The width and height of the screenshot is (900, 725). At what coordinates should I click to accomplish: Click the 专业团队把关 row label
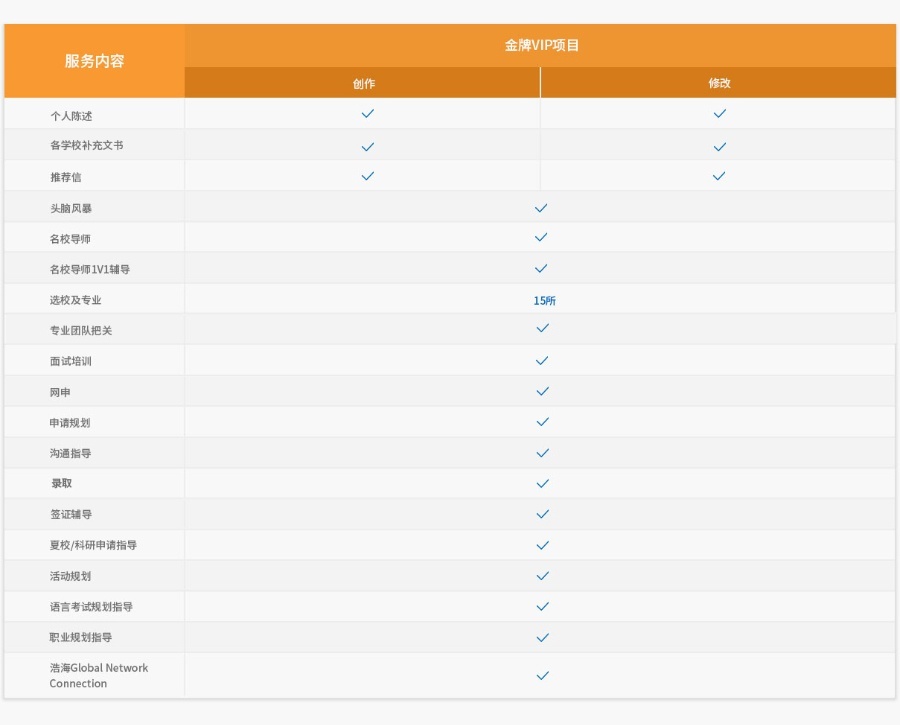coord(81,330)
